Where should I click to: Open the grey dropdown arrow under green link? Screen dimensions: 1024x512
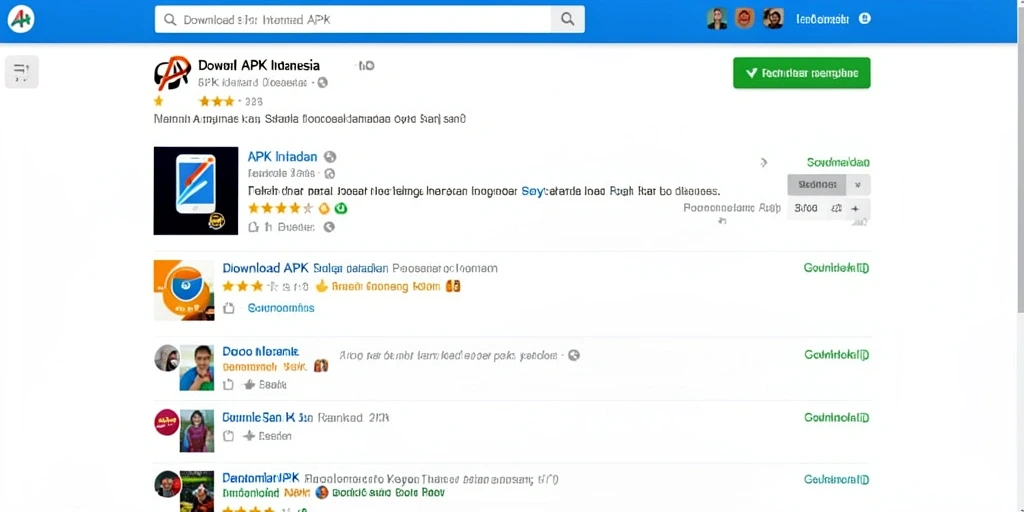coord(858,185)
